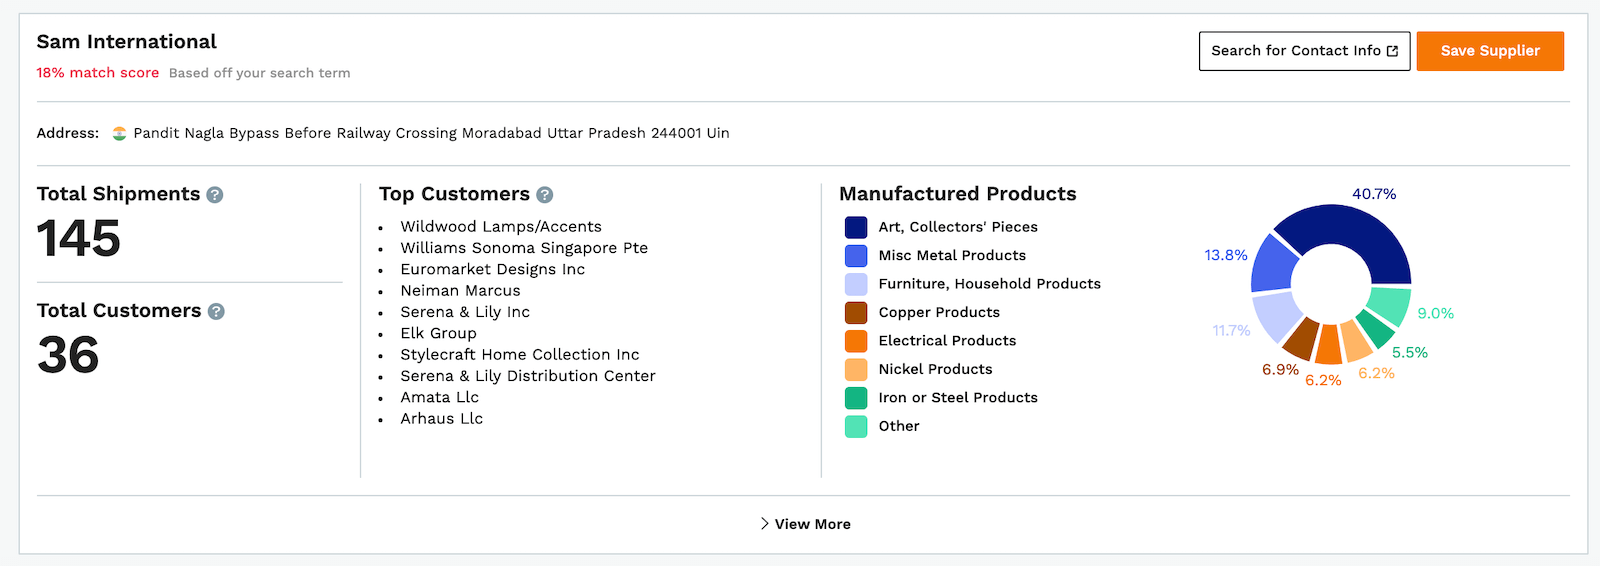Open Williams Sonoma Singapore Pte customer
The width and height of the screenshot is (1600, 566).
point(524,248)
